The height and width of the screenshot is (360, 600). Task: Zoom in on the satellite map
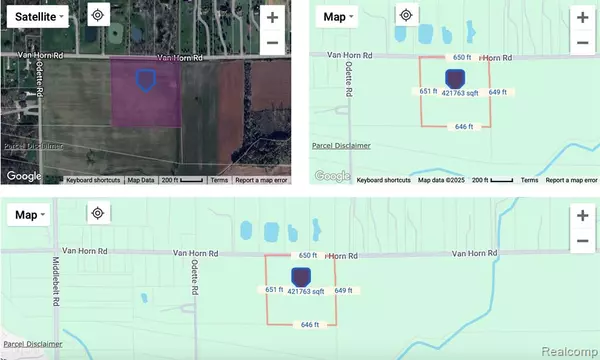(x=272, y=17)
